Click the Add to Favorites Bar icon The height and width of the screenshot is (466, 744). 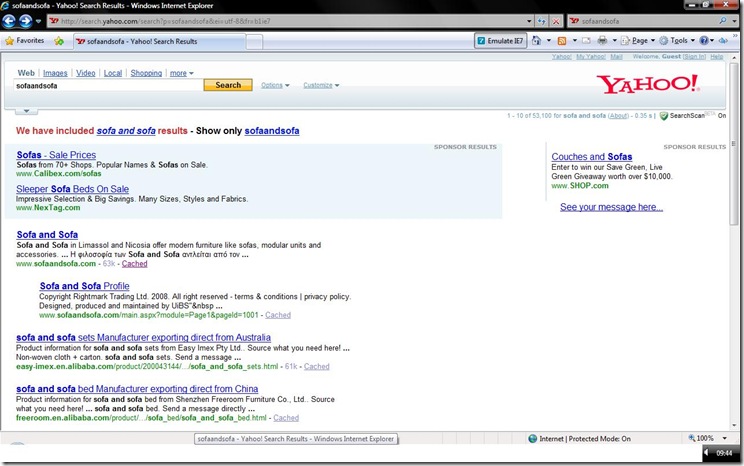pyautogui.click(x=59, y=41)
